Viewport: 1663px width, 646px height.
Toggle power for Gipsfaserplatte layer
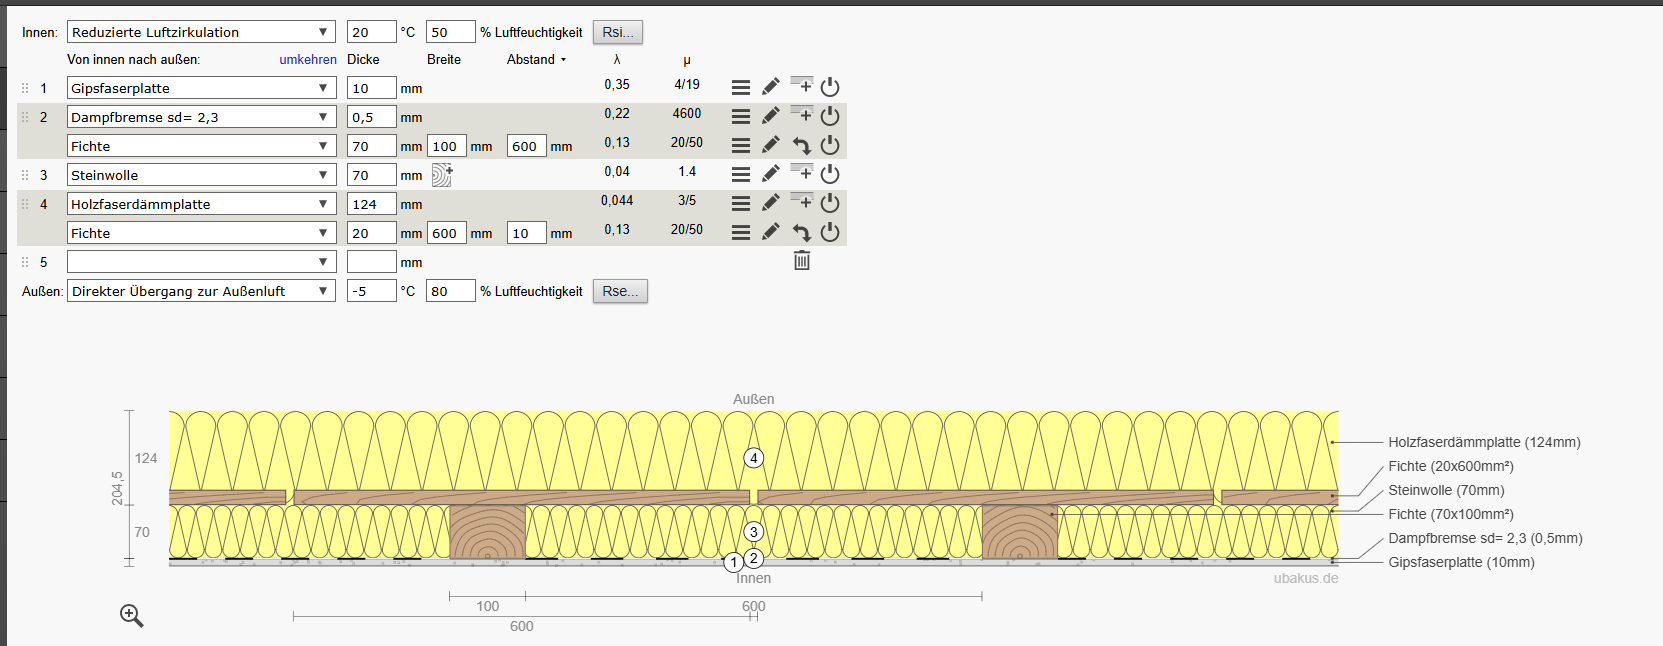click(830, 88)
